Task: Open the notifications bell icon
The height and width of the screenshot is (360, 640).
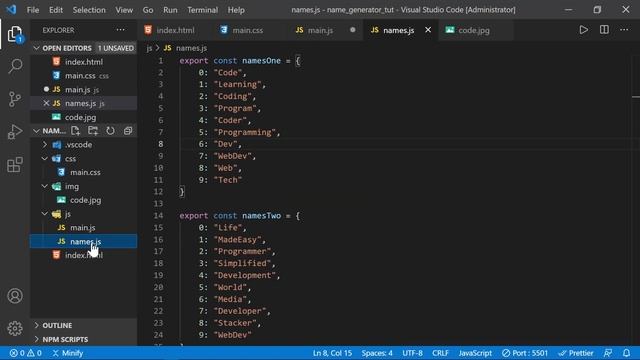Action: (x=627, y=353)
